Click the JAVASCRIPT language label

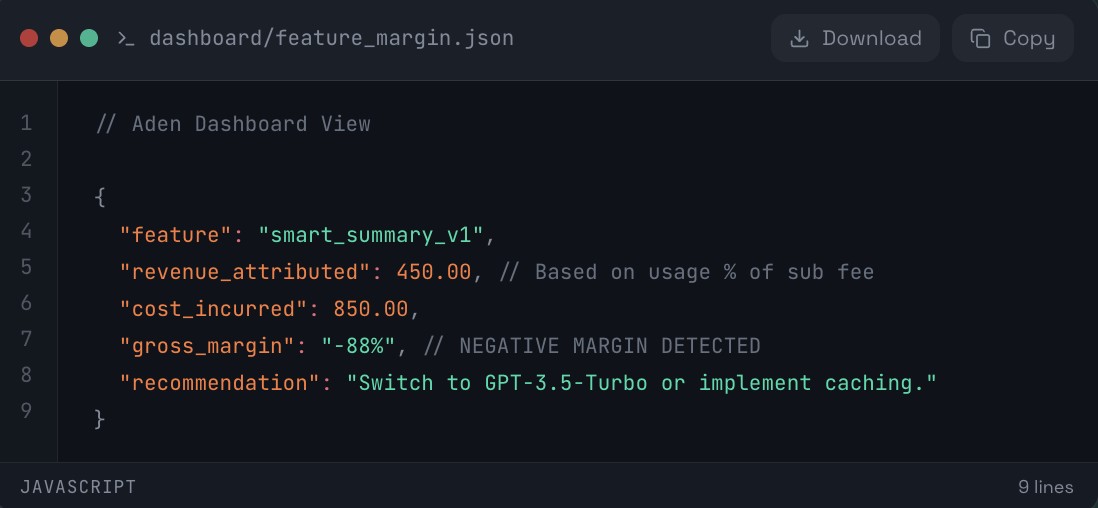tap(78, 487)
